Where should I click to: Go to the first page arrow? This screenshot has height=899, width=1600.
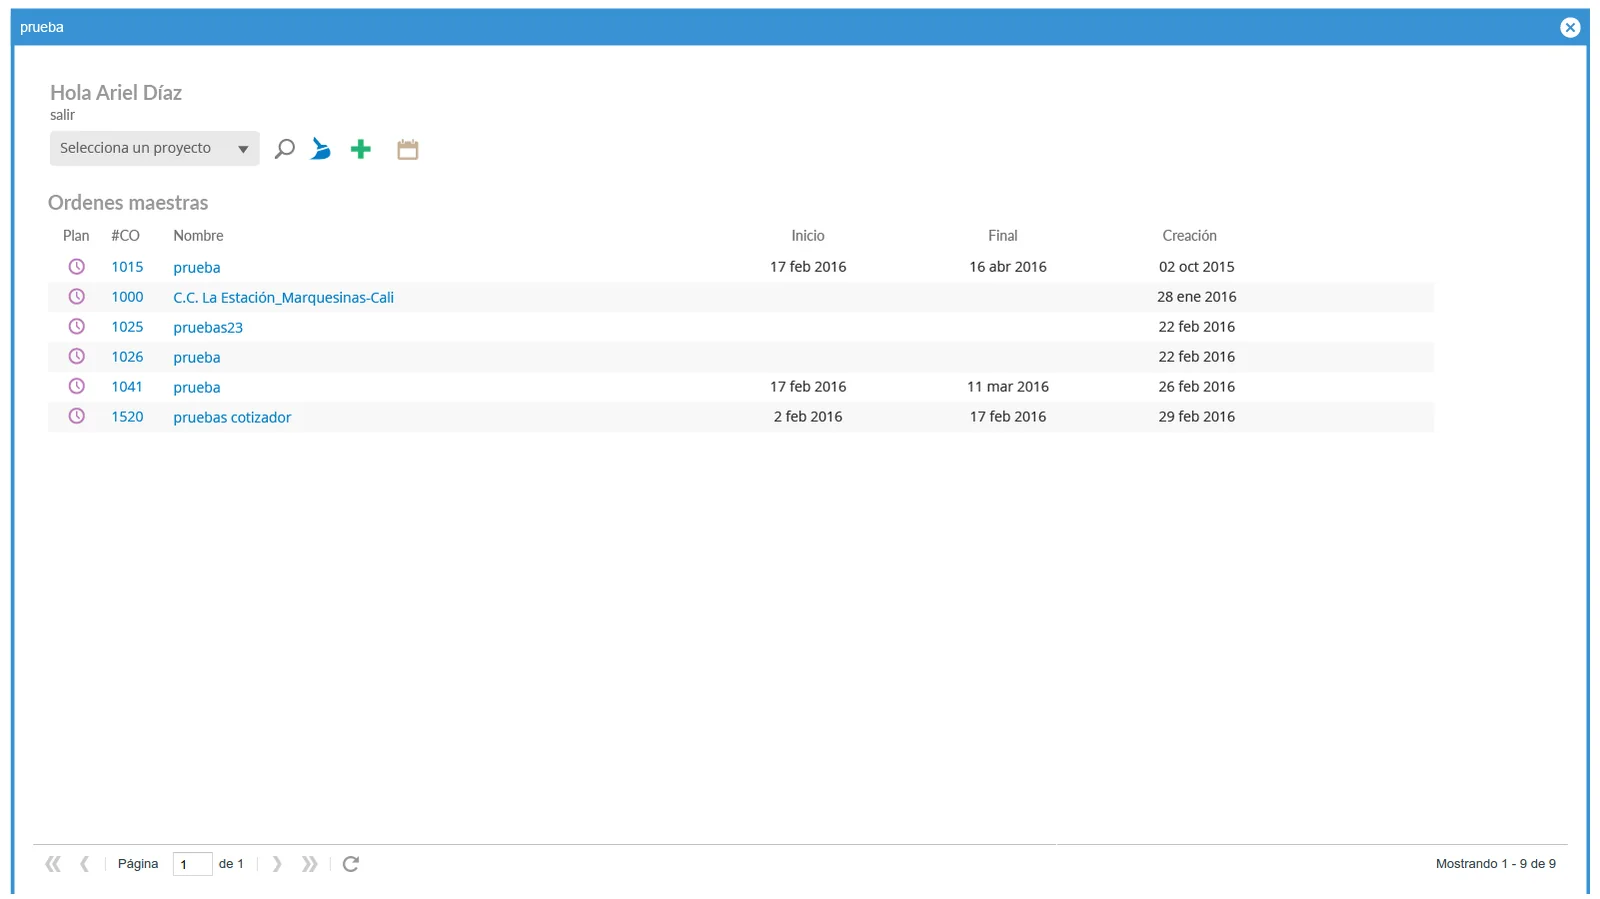click(53, 864)
